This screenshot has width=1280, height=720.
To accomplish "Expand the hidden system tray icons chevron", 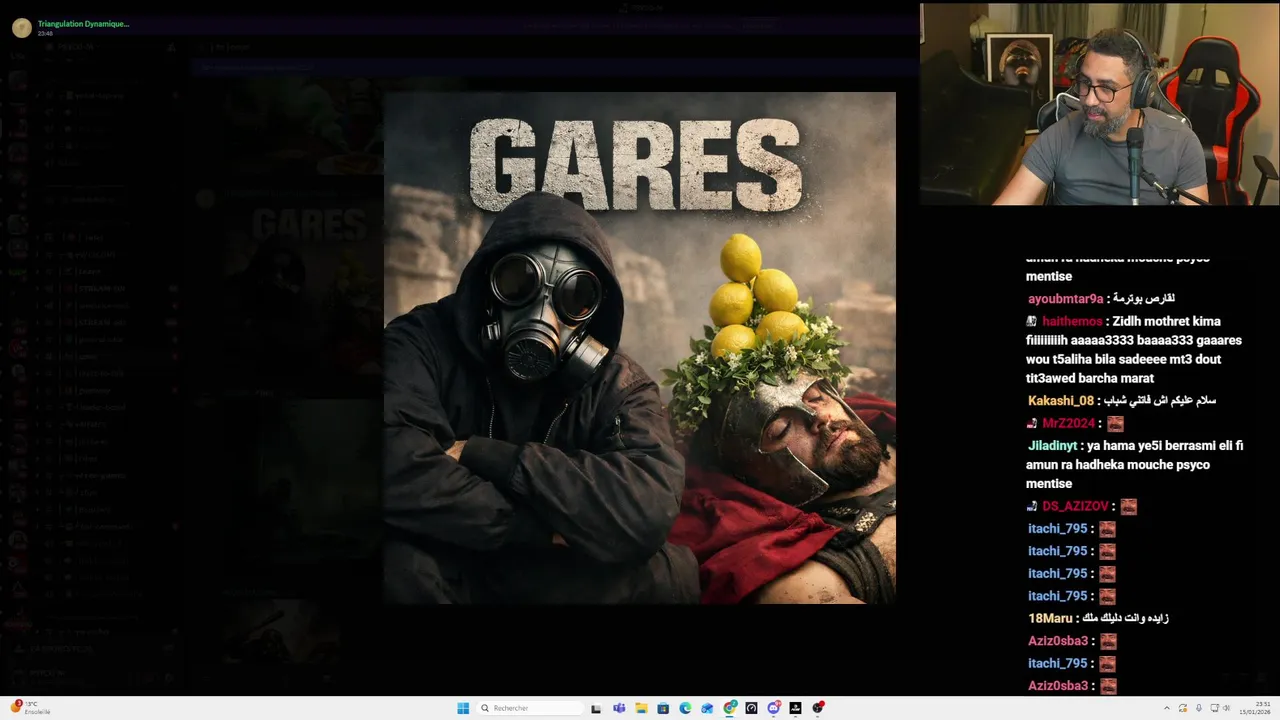I will coord(1167,708).
